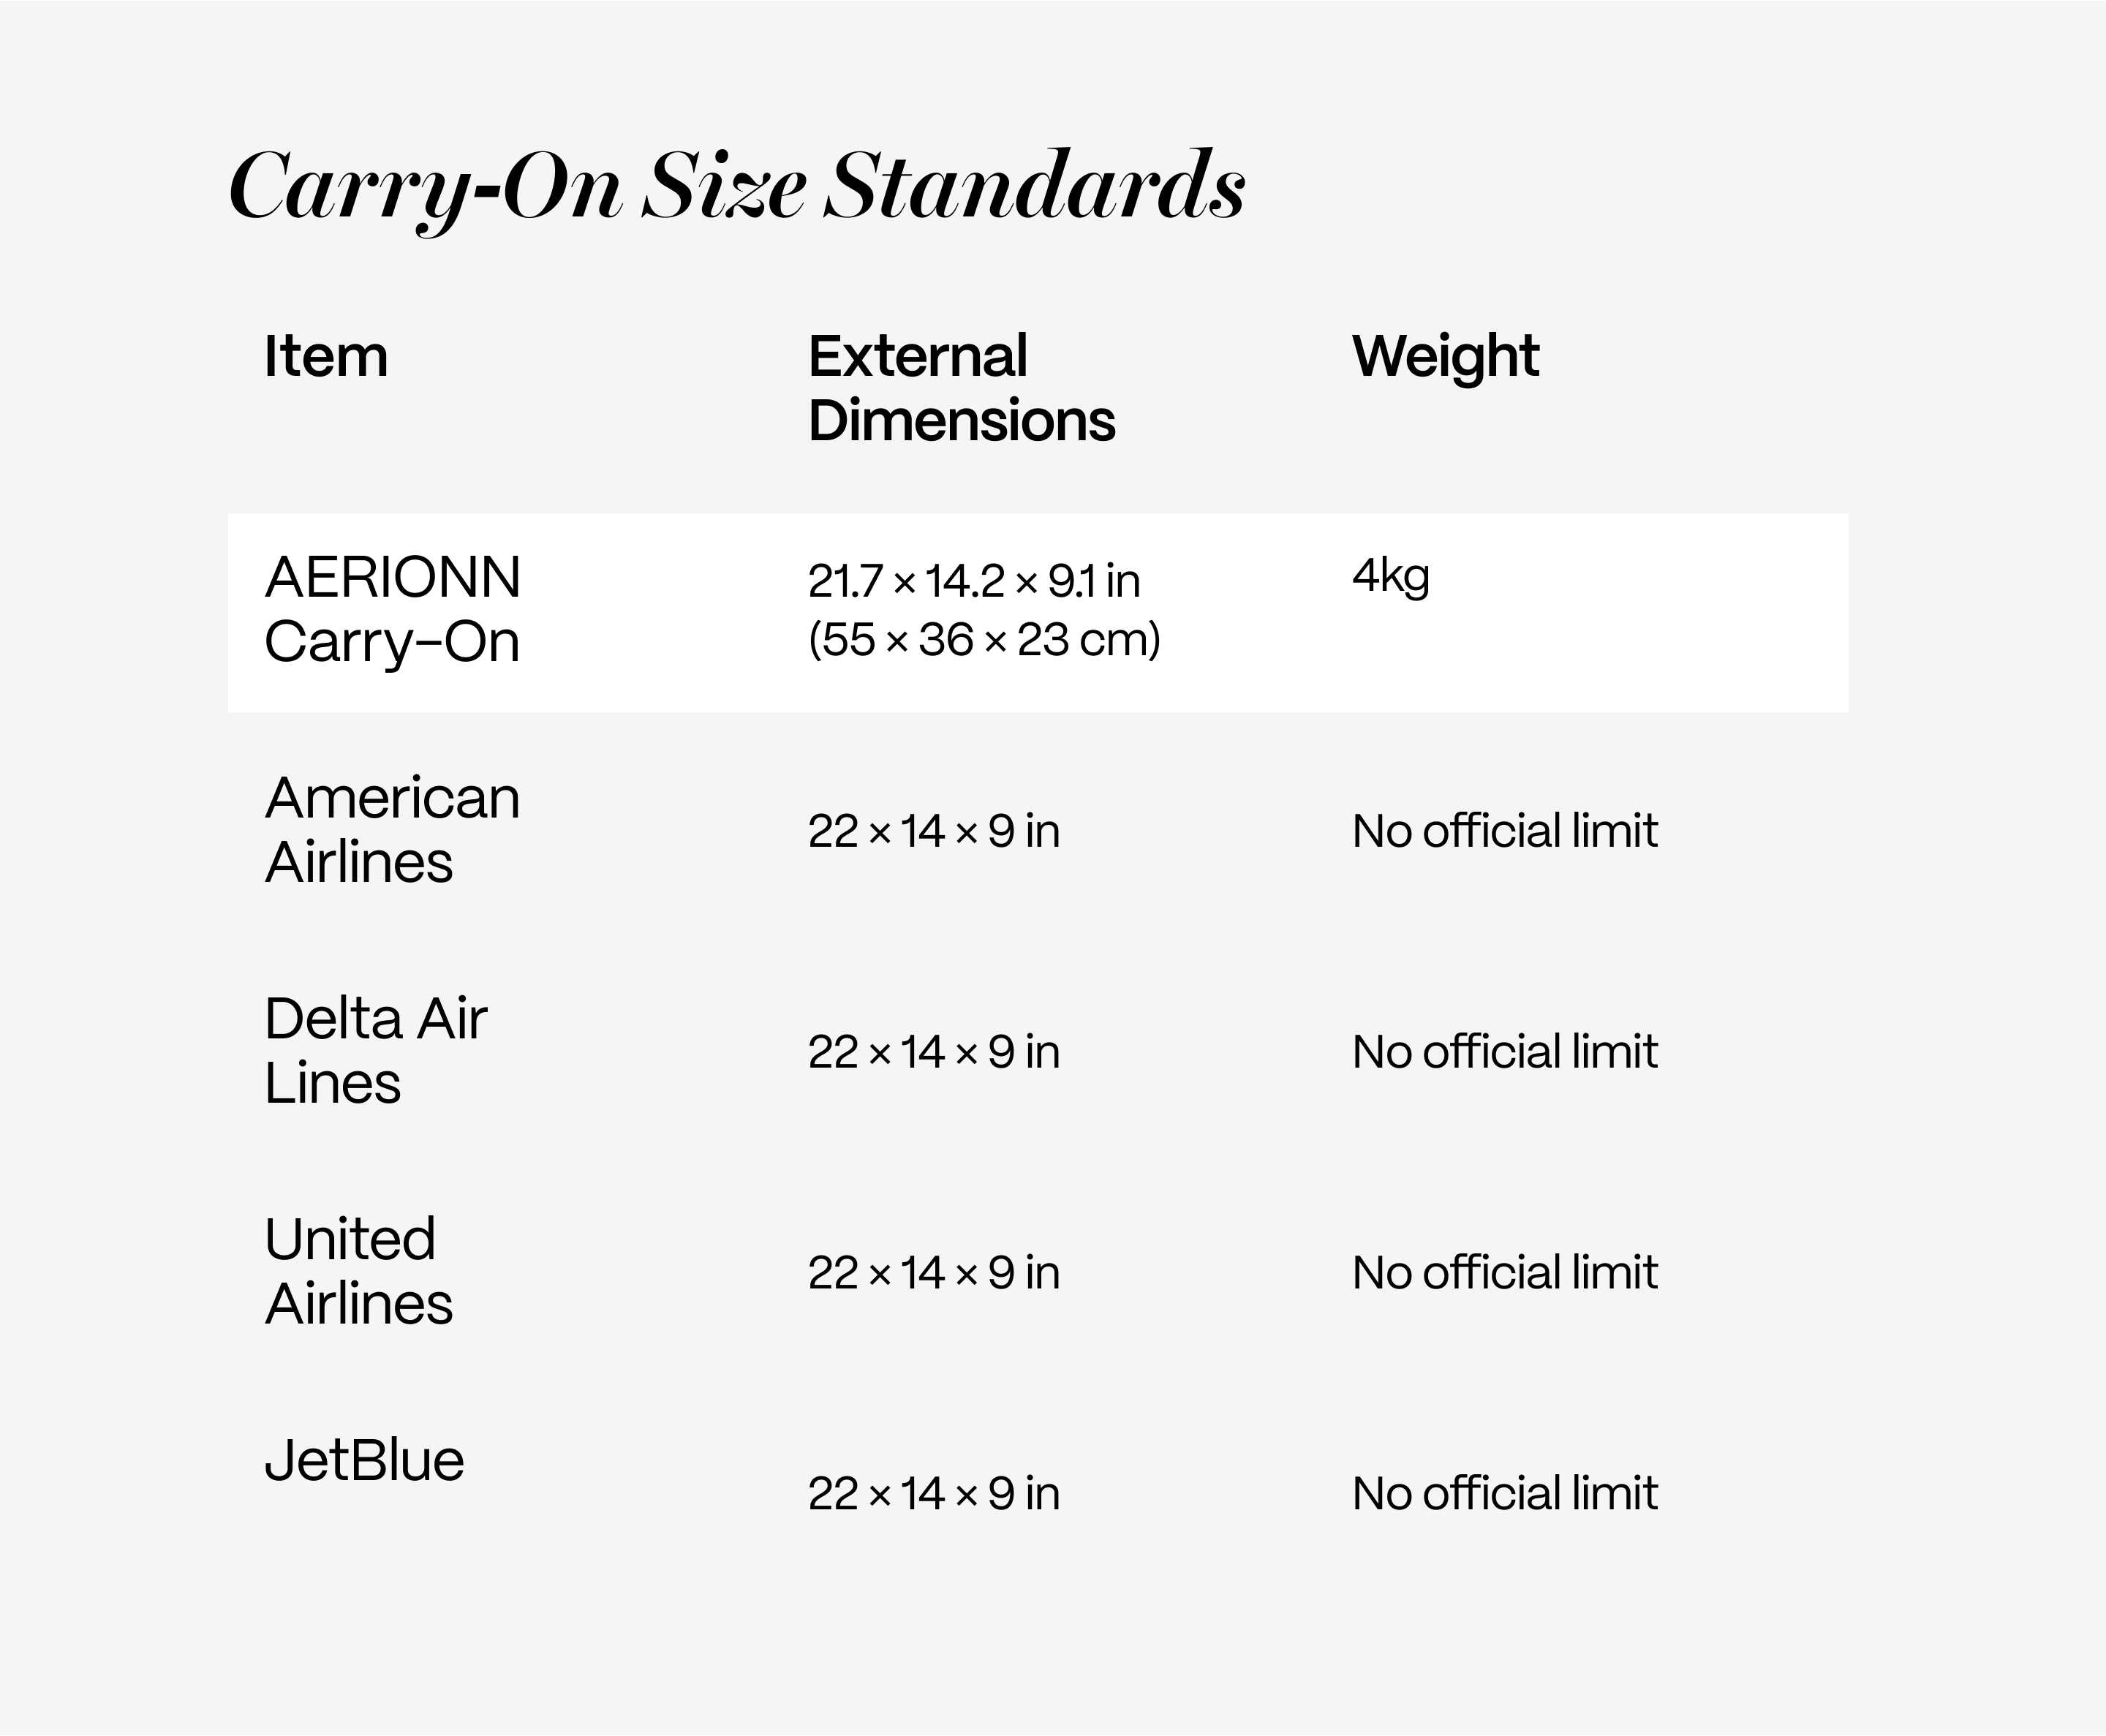Viewport: 2106px width, 1736px height.
Task: Click the External Dimensions column header
Action: pyautogui.click(x=961, y=388)
